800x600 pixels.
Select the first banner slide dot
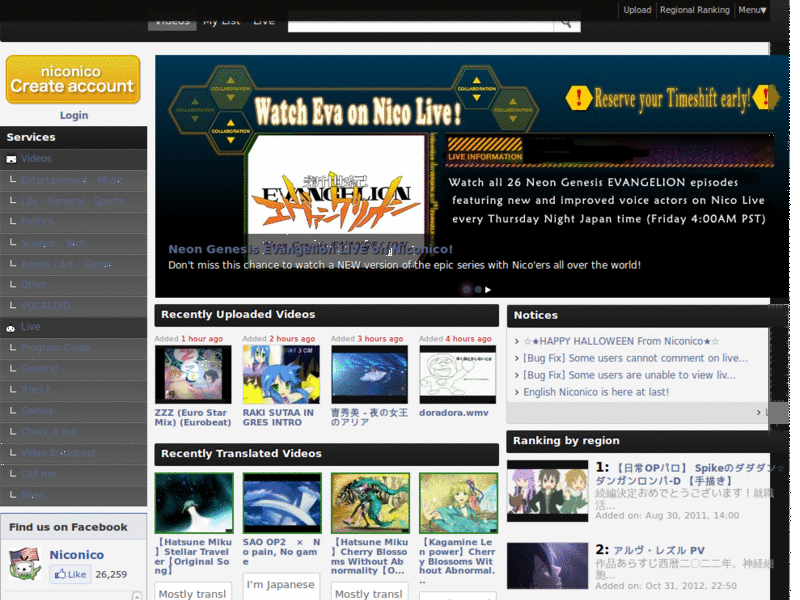pyautogui.click(x=466, y=289)
